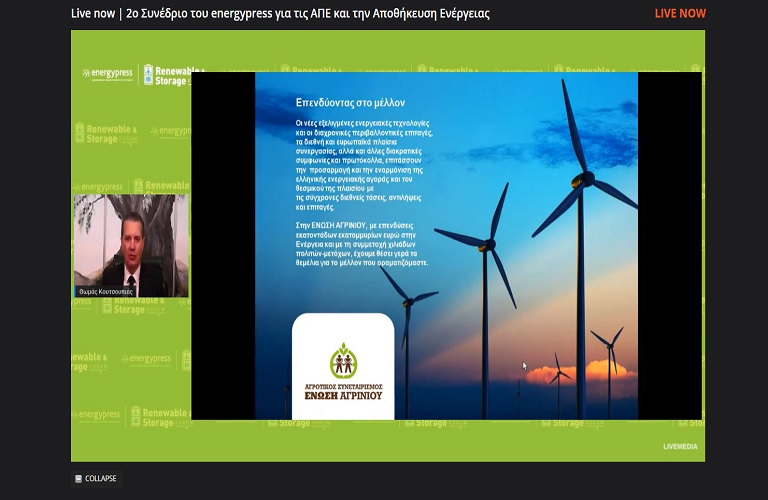Click the ΕΝΩΣΗ ΑΓΡΙΝΙΟΥ logo on slide

[x=343, y=372]
